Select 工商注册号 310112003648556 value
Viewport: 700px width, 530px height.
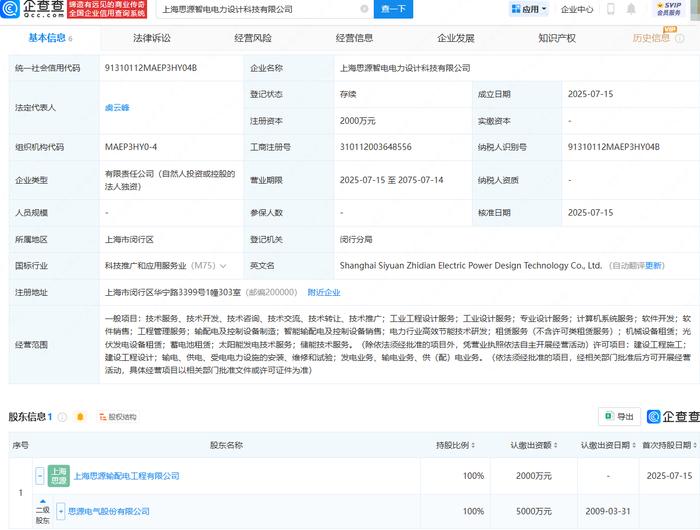[375, 147]
